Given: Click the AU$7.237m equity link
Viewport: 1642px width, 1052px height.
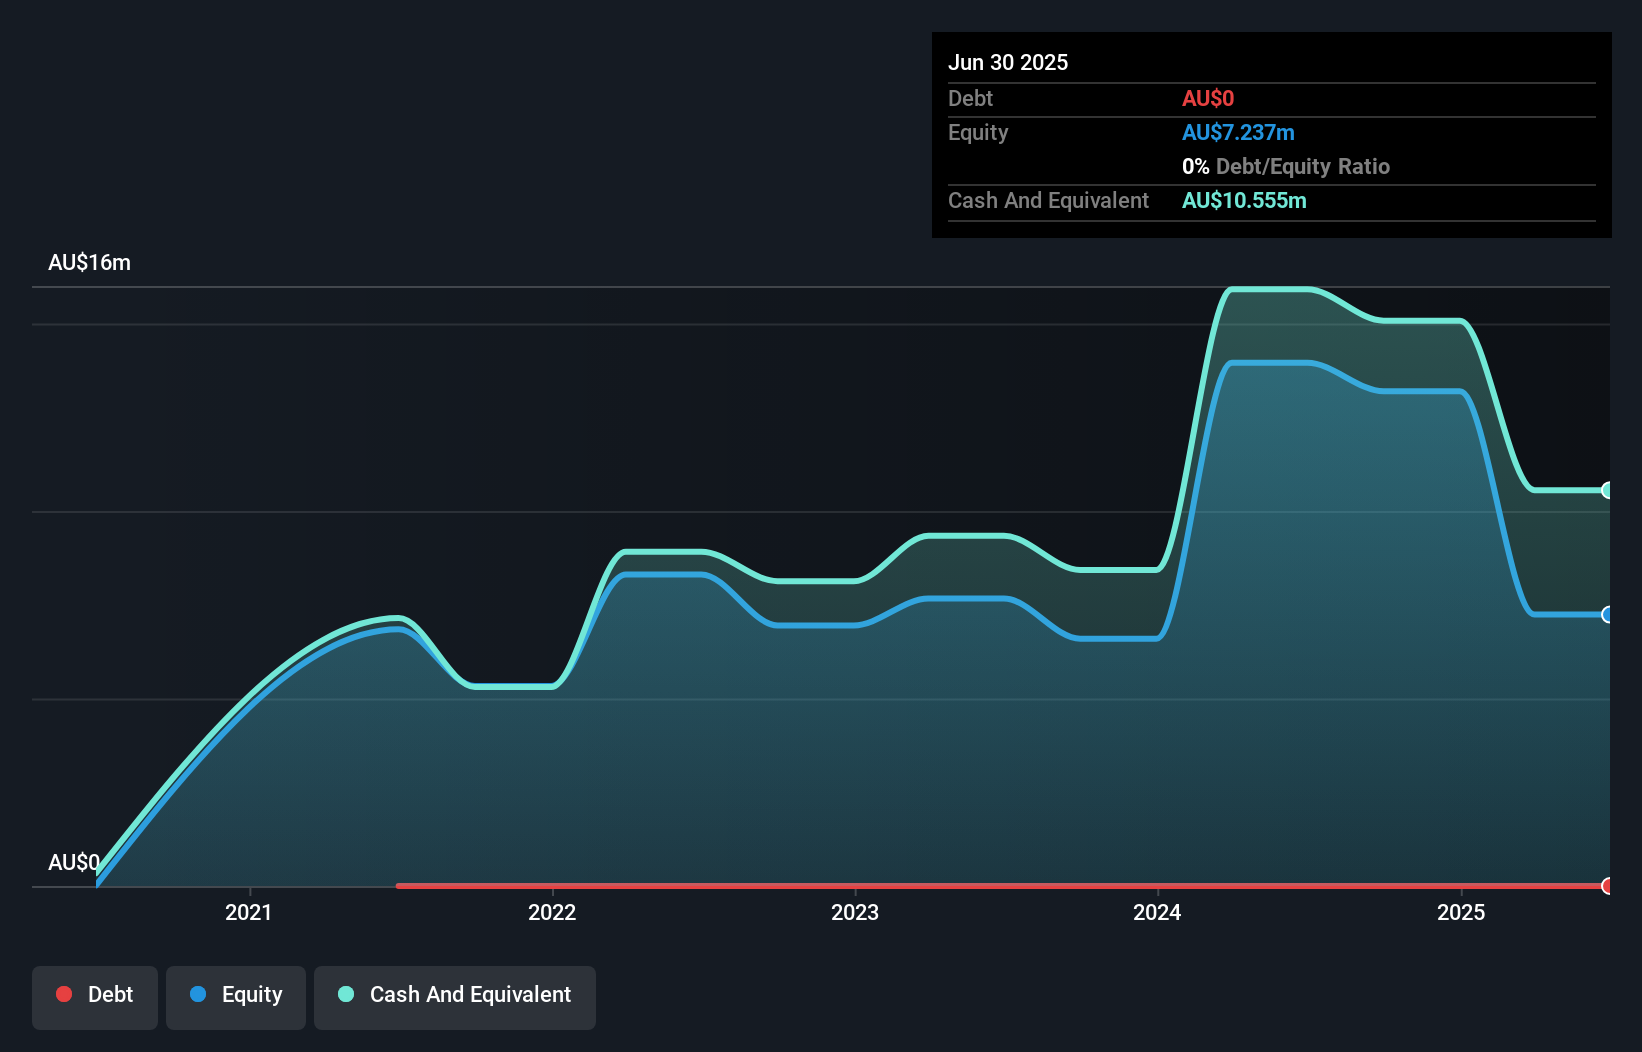Looking at the screenshot, I should tap(1238, 132).
